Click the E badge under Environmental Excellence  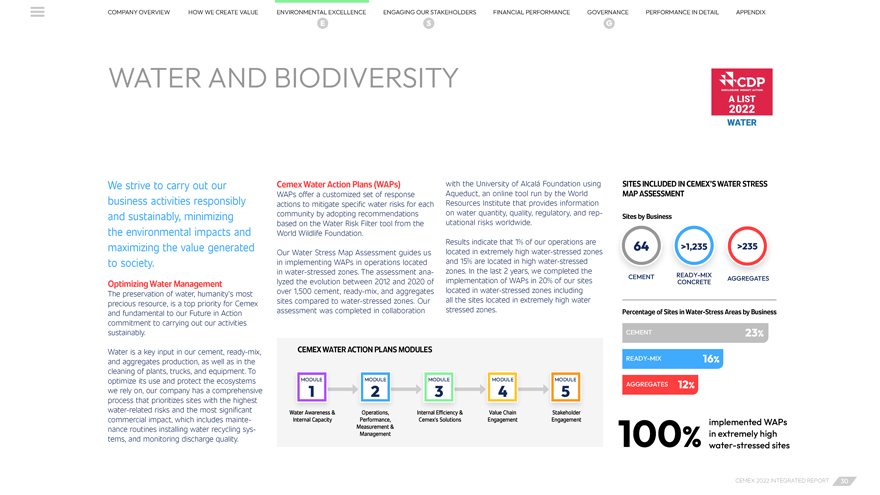click(322, 24)
